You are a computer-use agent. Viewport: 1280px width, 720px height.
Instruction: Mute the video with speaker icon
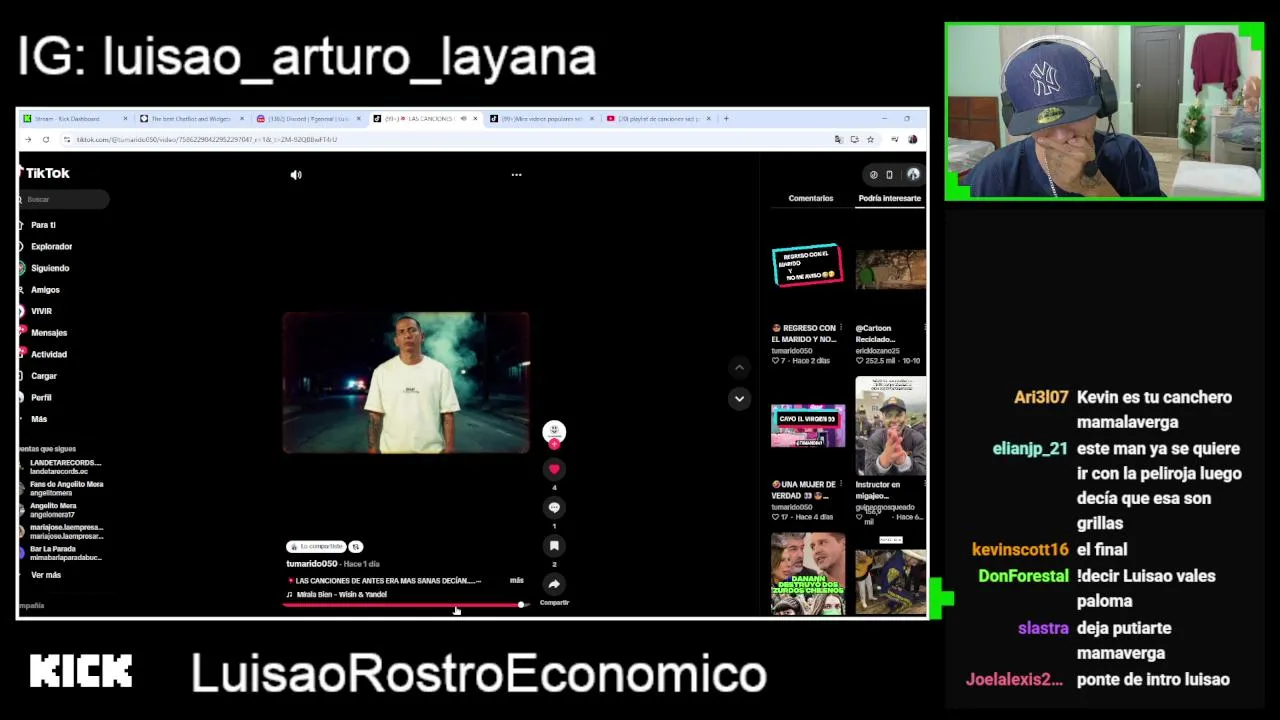point(296,175)
